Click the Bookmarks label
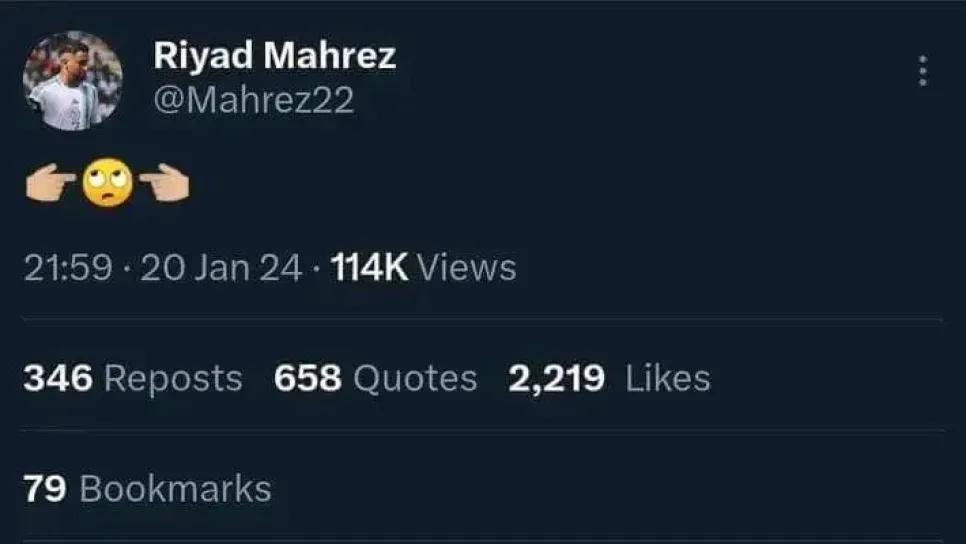966x544 pixels. [176, 489]
